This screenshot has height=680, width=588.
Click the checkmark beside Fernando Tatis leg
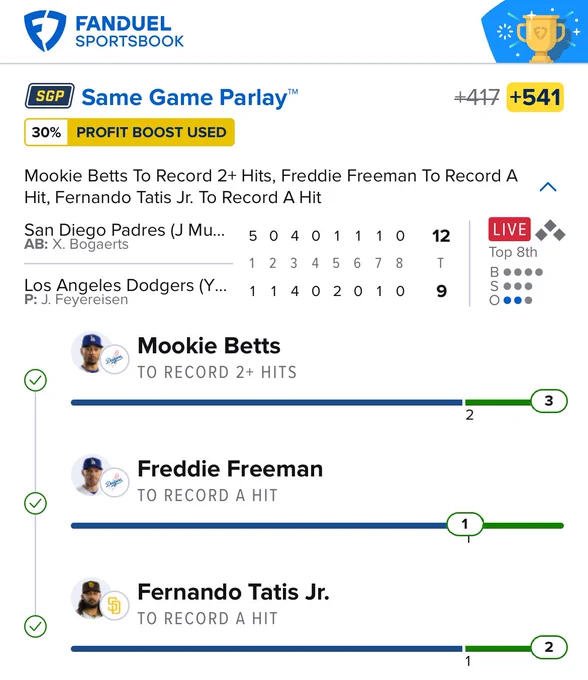pyautogui.click(x=36, y=627)
